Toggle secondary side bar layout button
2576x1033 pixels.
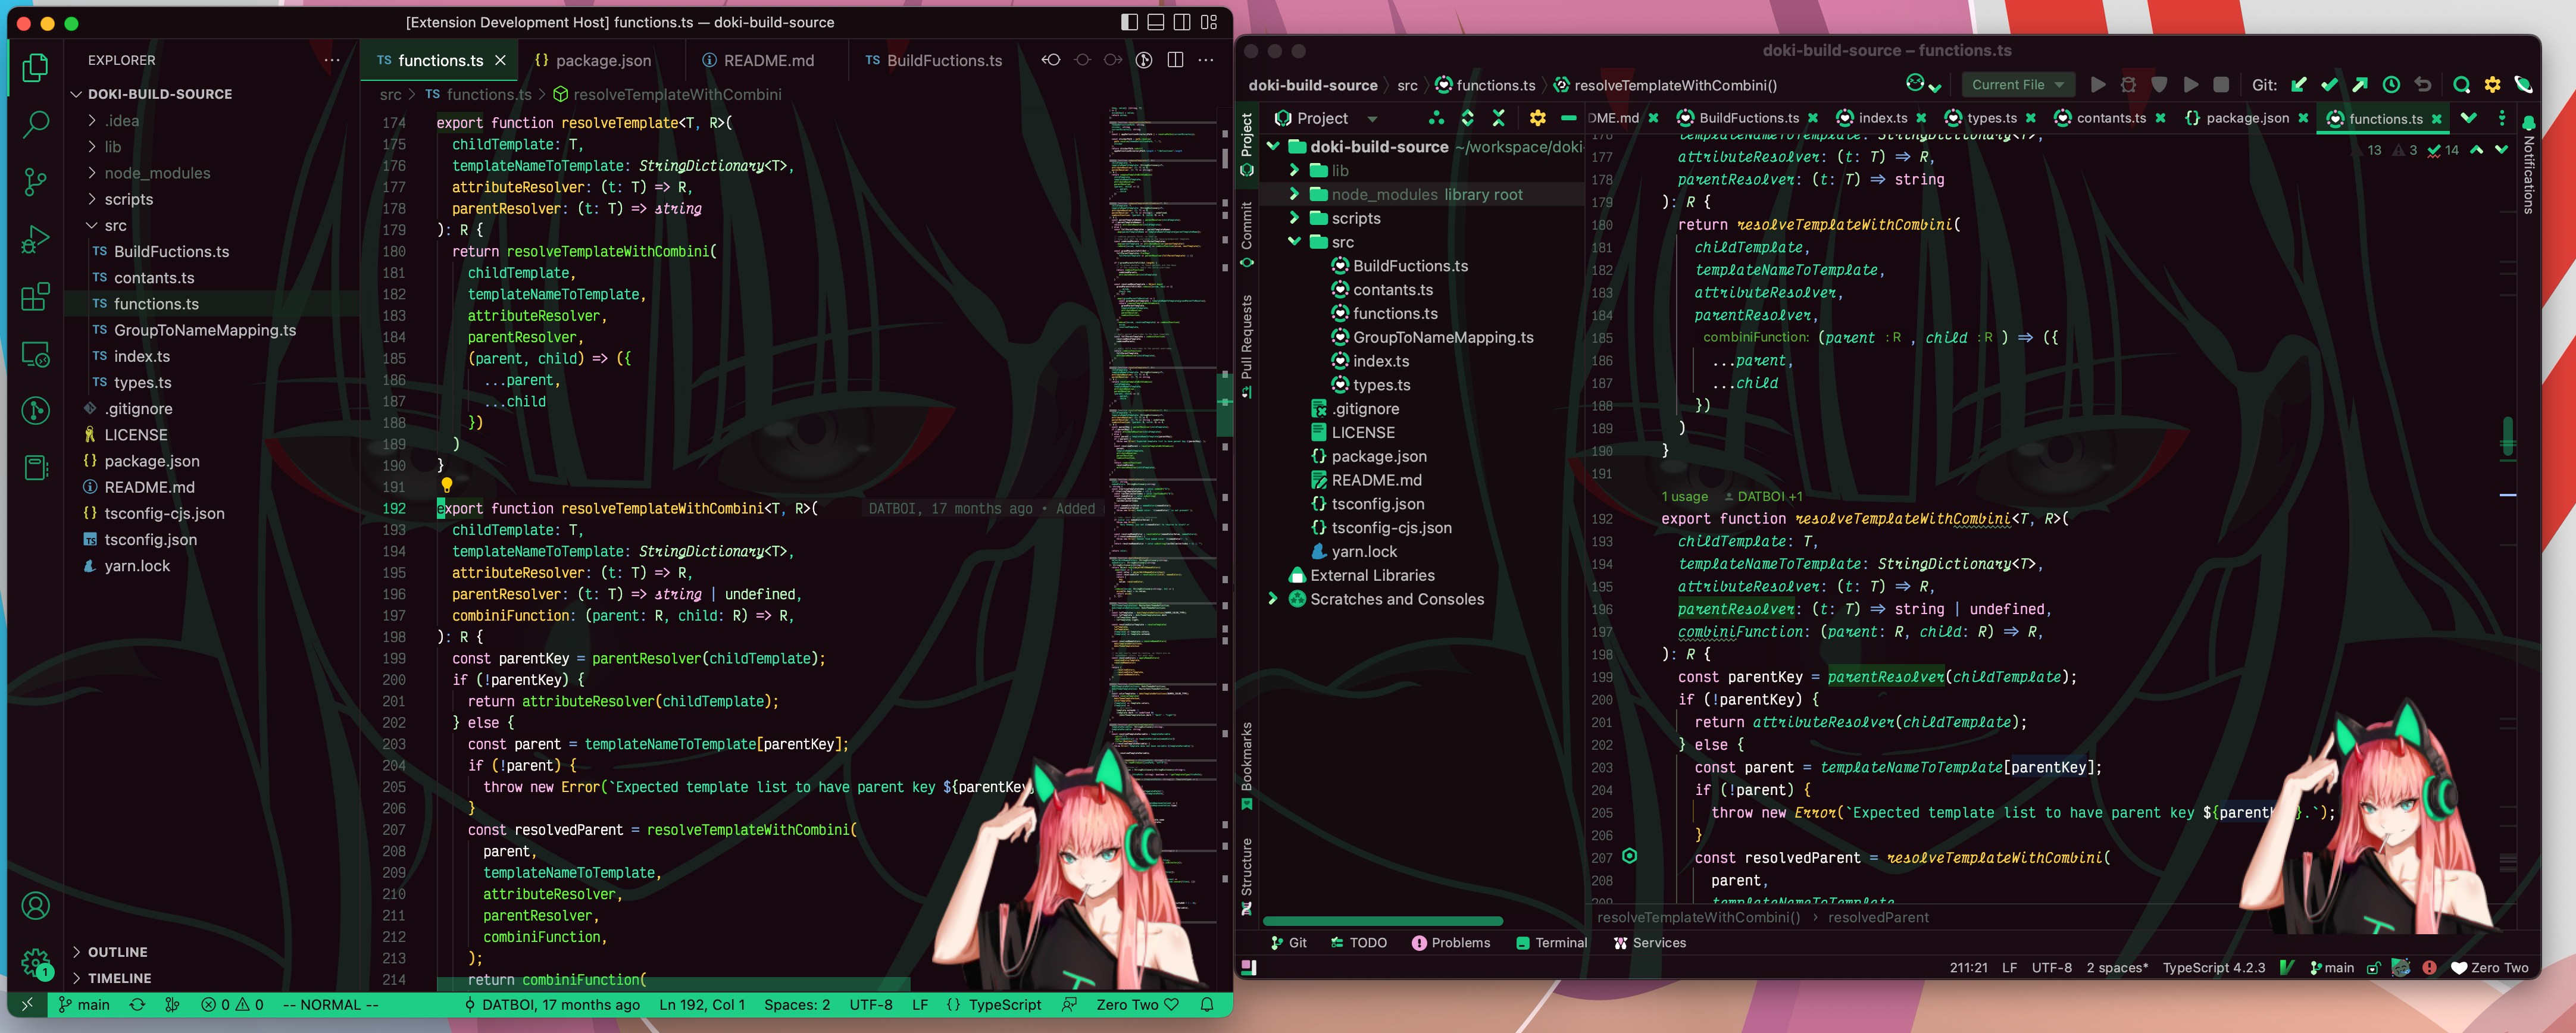(x=1182, y=22)
